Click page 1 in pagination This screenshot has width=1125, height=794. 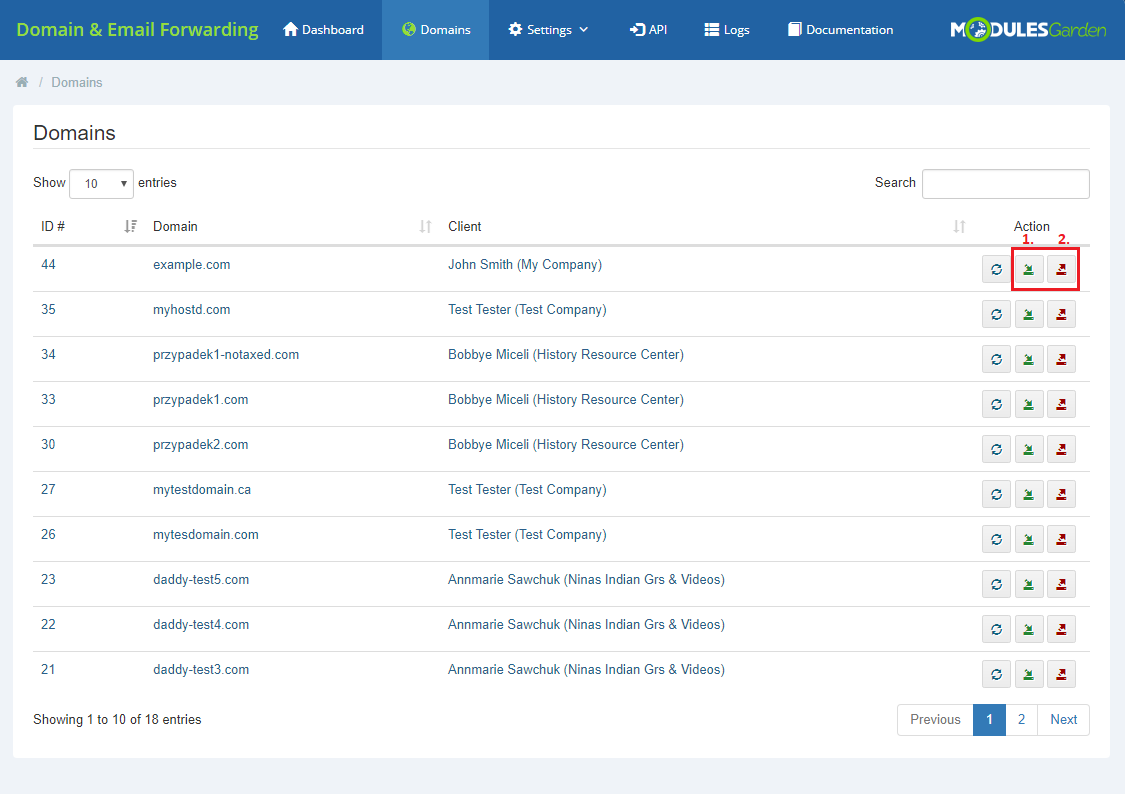pos(989,719)
